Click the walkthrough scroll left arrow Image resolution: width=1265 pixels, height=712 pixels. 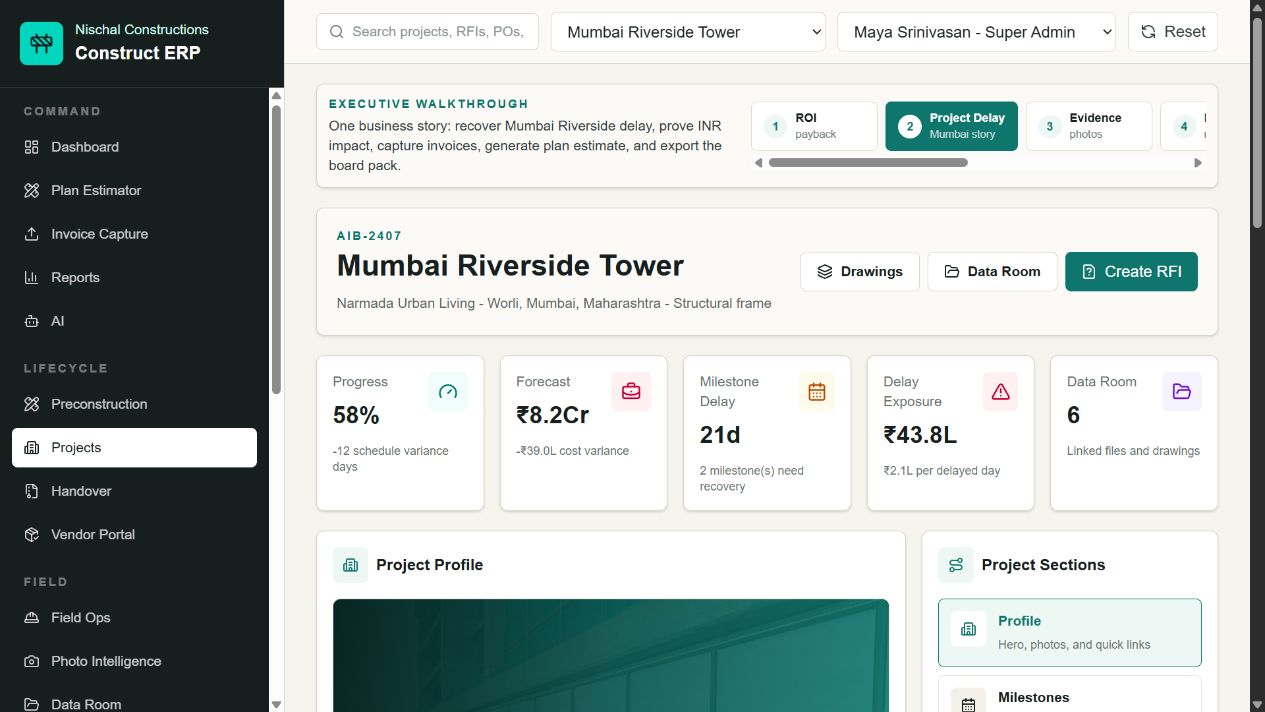click(x=759, y=162)
